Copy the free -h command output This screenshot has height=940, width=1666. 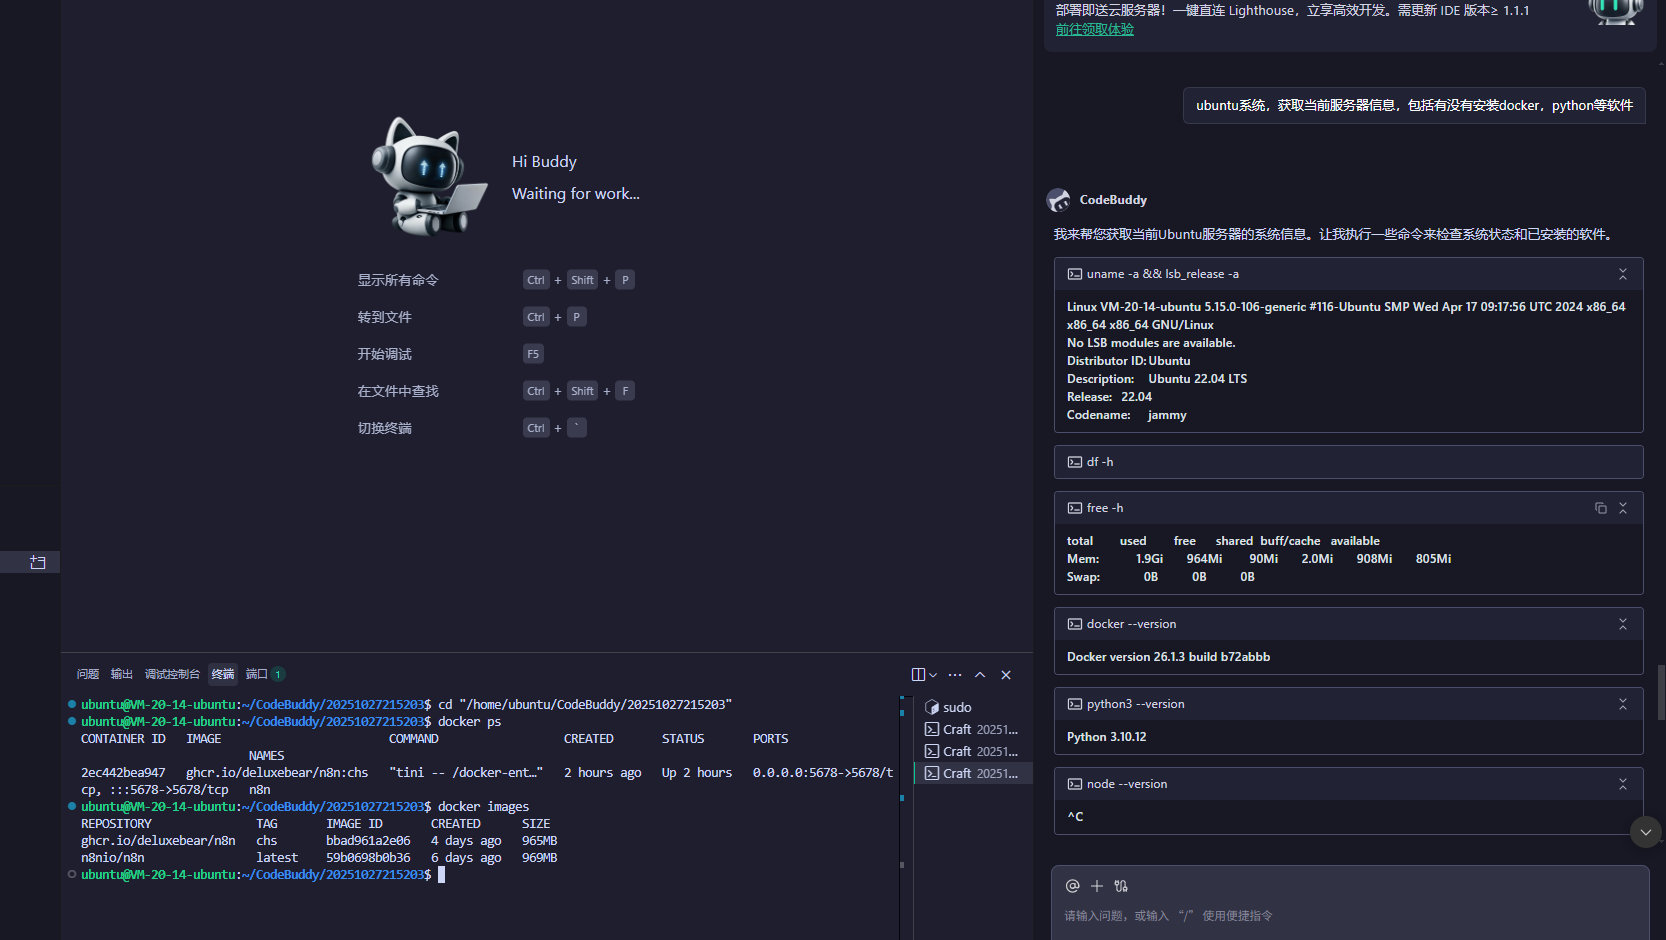1601,508
